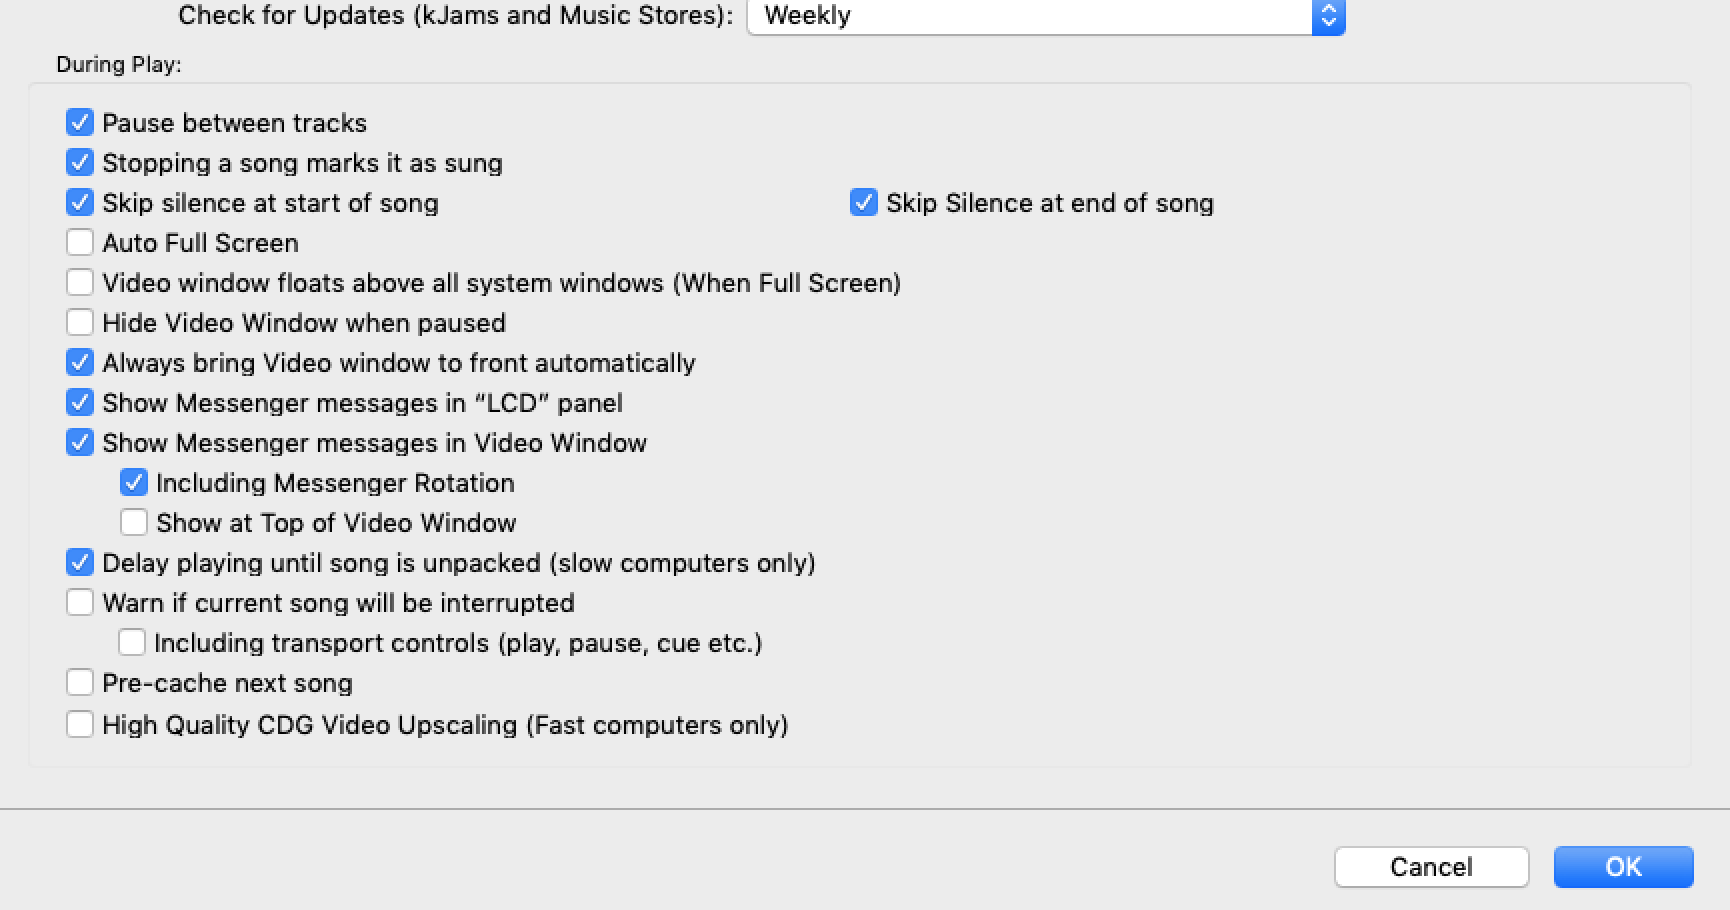The image size is (1730, 910).
Task: Confirm preferences with the OK button
Action: [x=1623, y=867]
